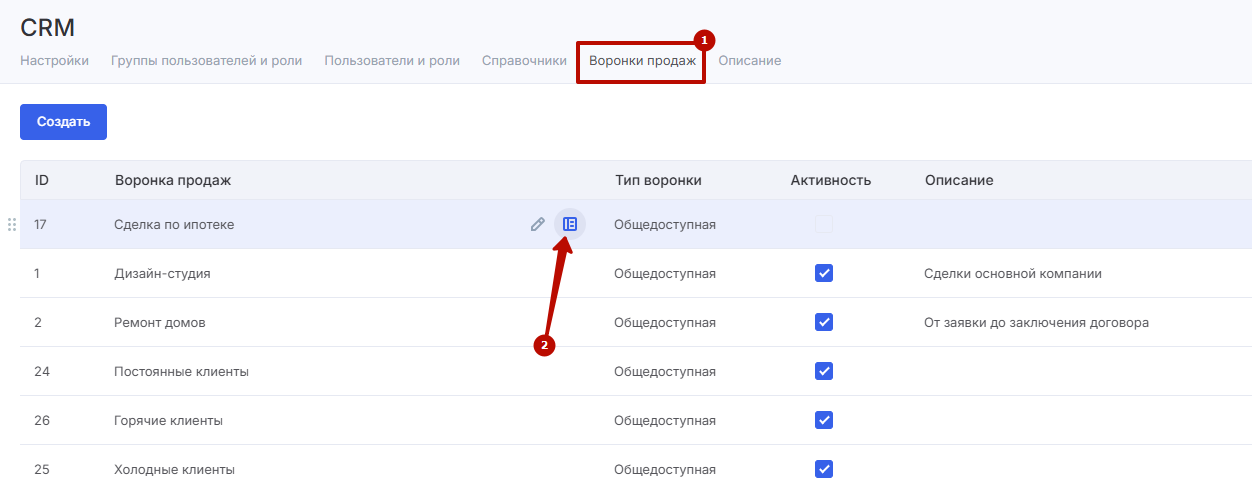1252x493 pixels.
Task: Toggle activity checkbox for Холодные клиенты
Action: tap(824, 469)
